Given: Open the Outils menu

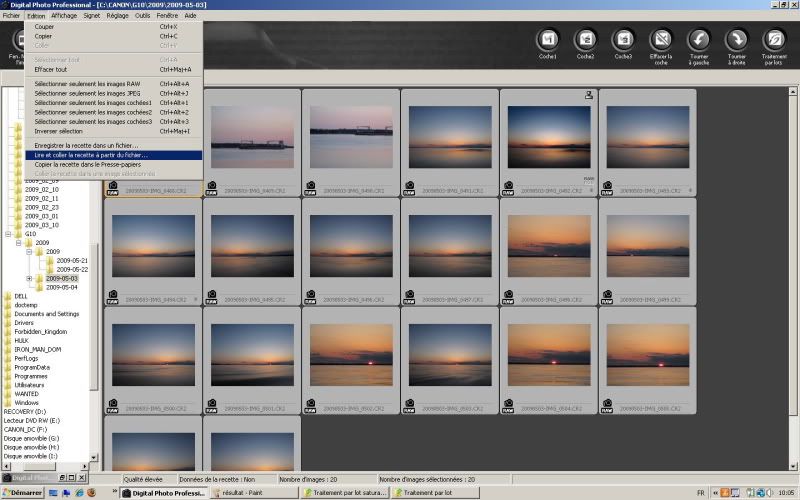Looking at the screenshot, I should pos(143,16).
